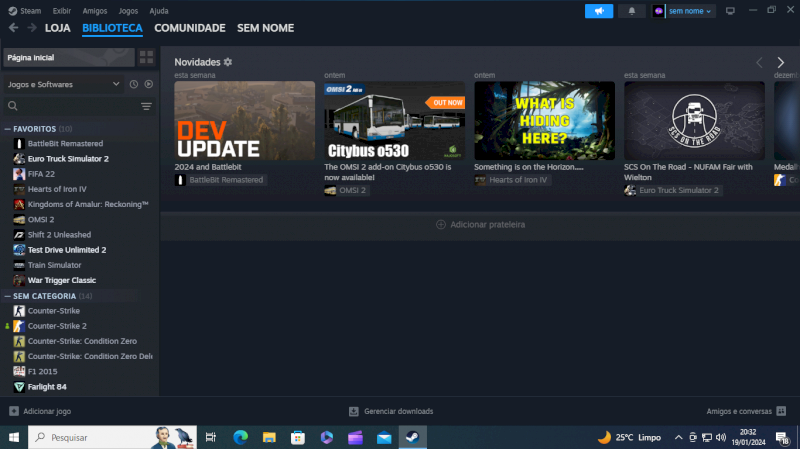This screenshot has height=449, width=800.
Task: Open the Jogos menu
Action: point(128,11)
